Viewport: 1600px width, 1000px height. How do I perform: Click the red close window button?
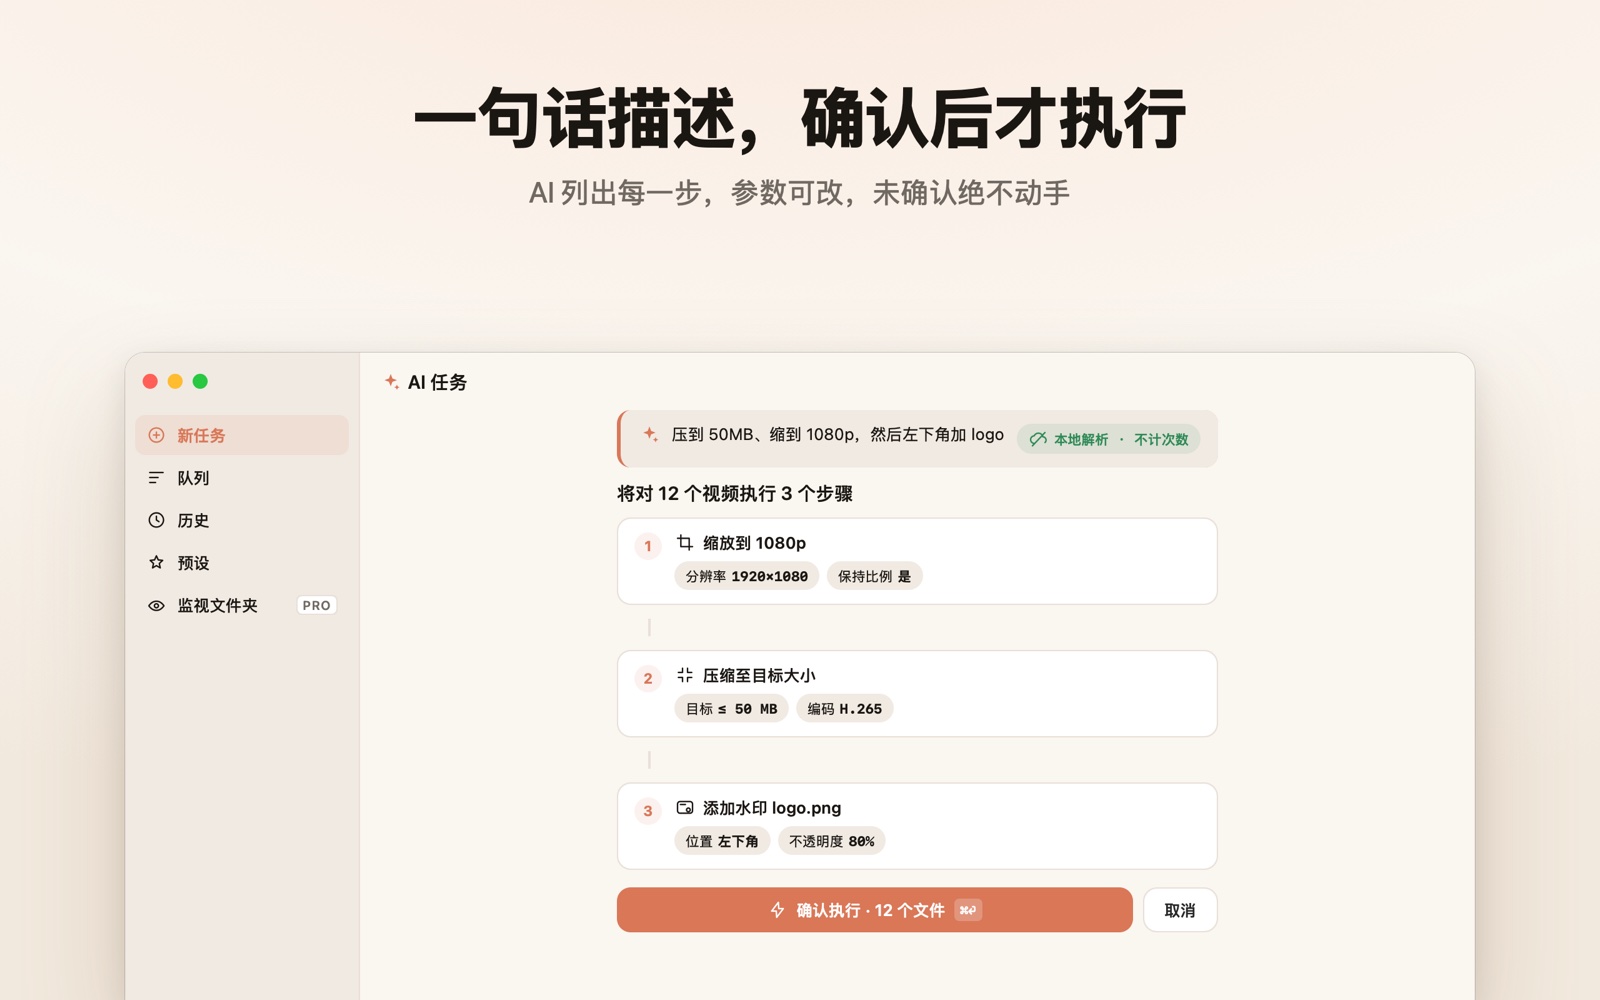150,381
